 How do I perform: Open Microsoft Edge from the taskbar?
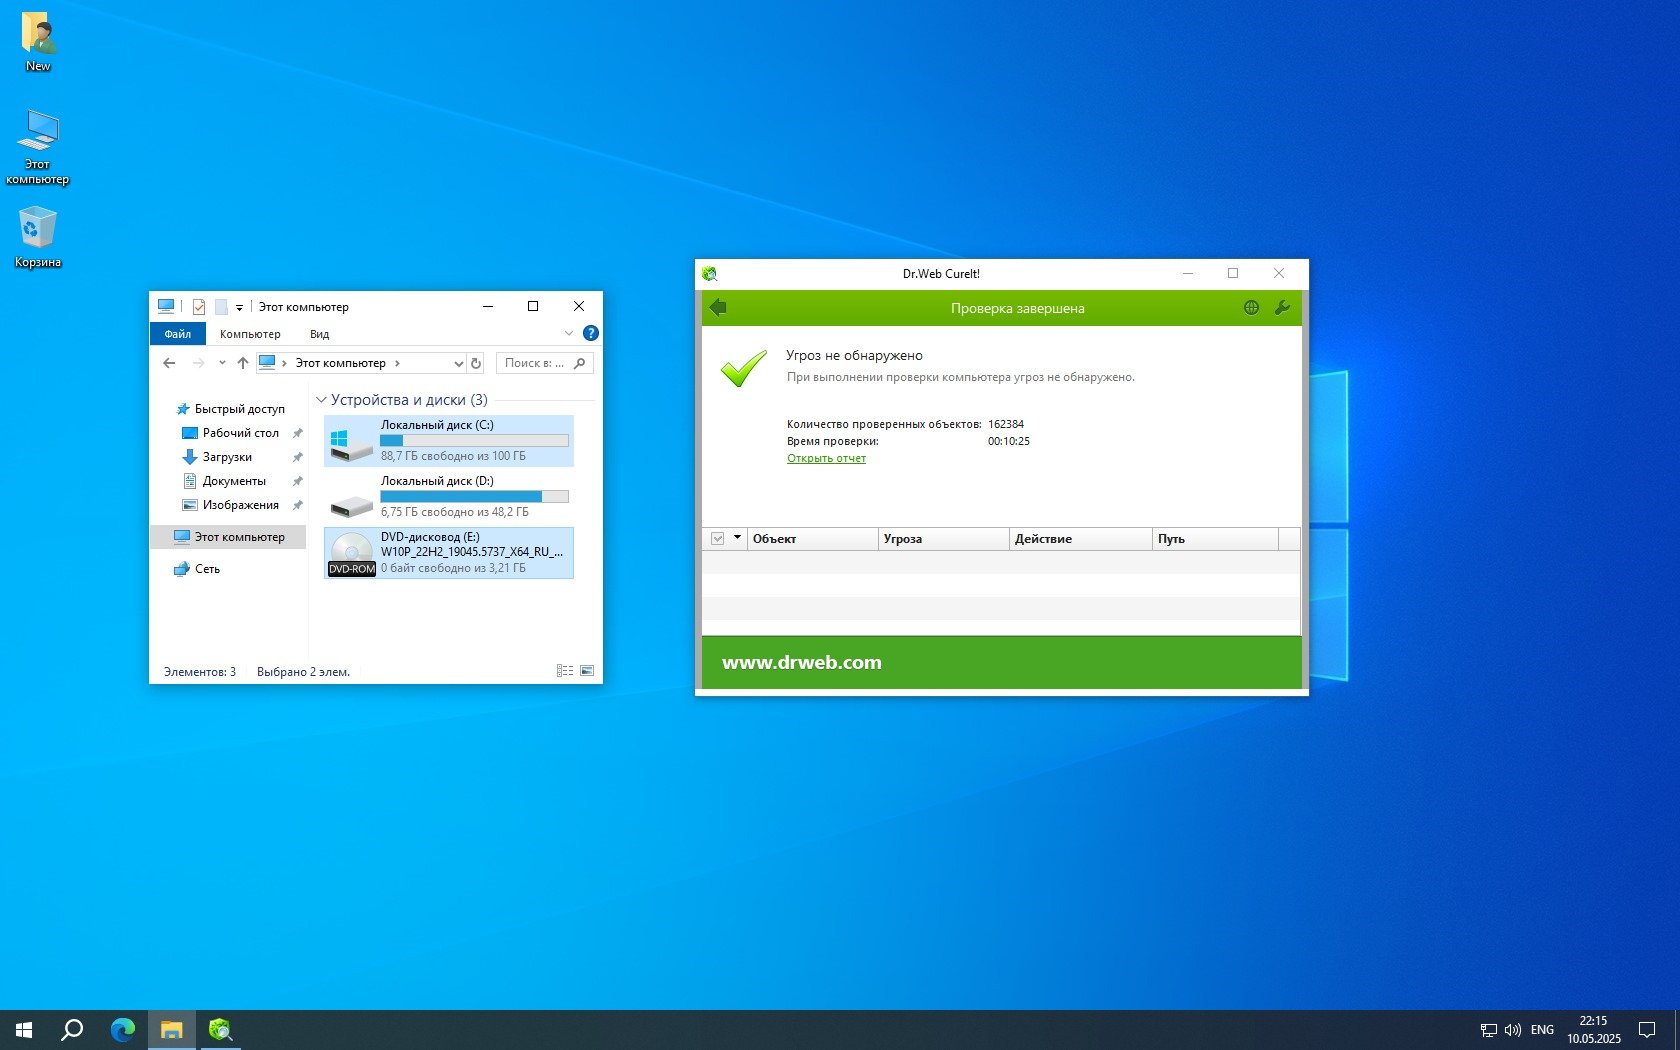tap(122, 1029)
